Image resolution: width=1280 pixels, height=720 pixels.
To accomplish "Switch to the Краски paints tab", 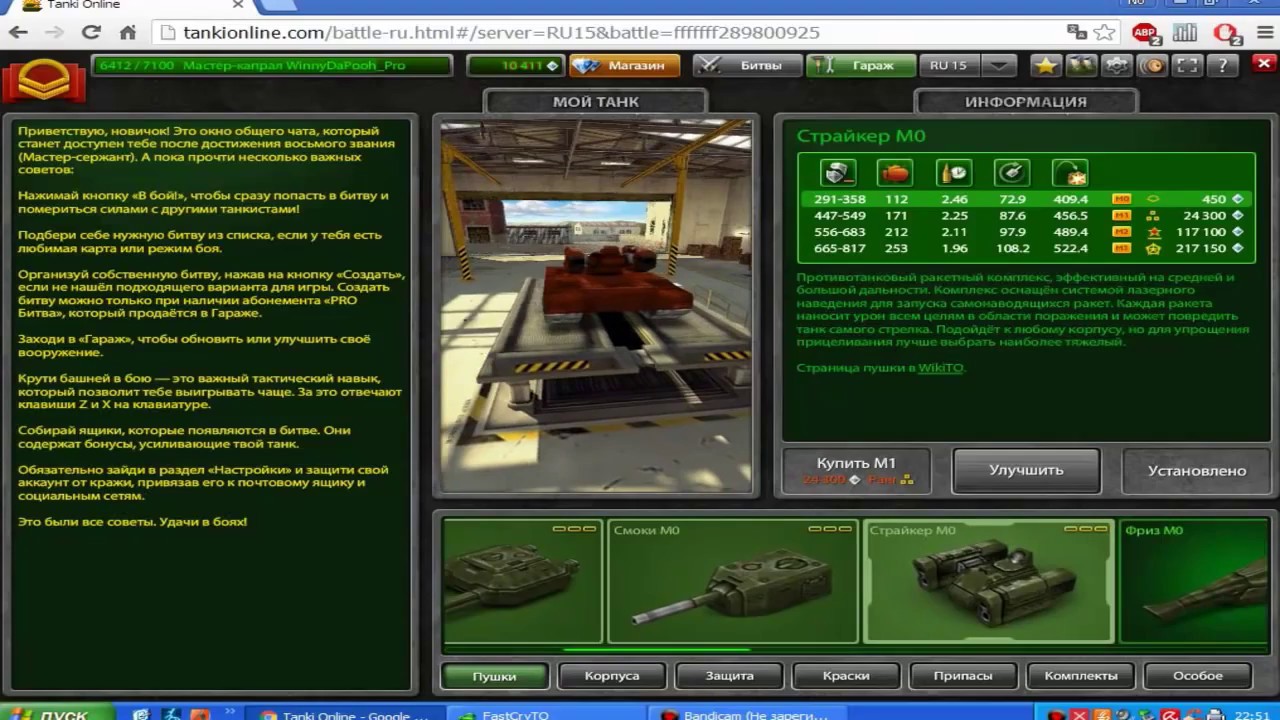I will [846, 676].
